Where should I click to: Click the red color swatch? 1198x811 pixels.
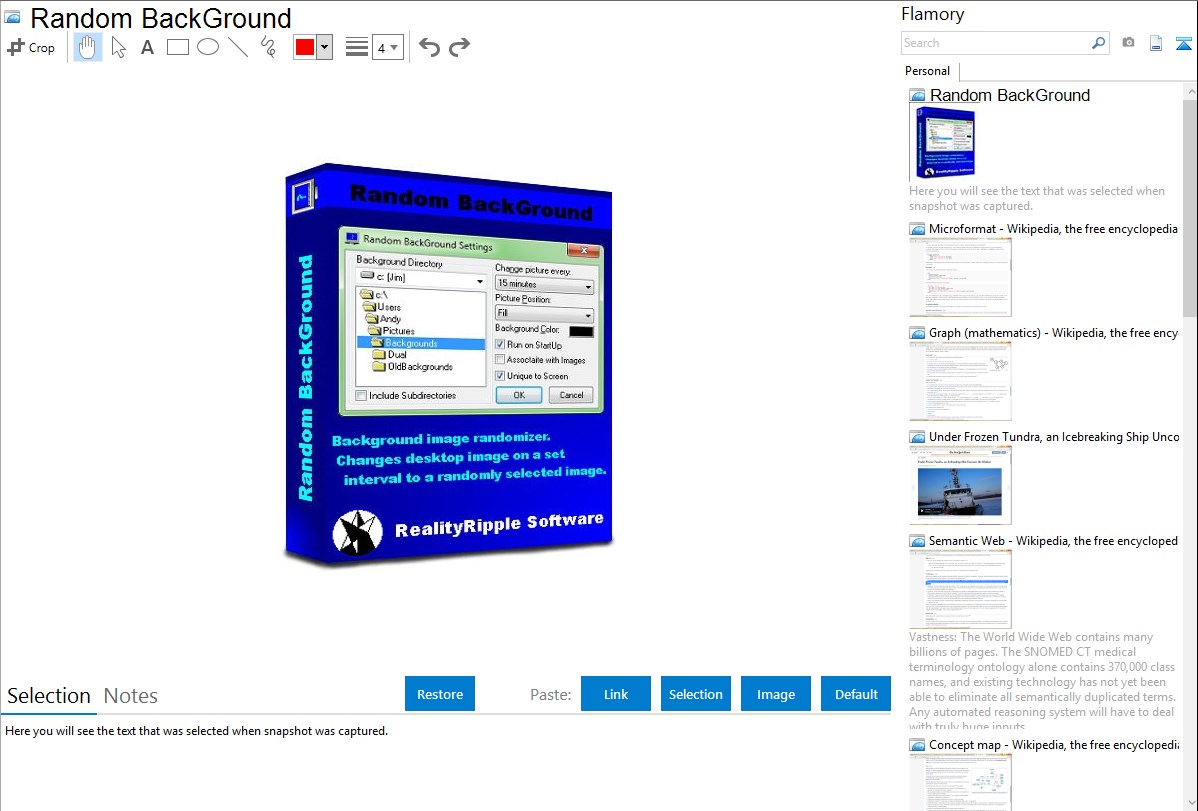pyautogui.click(x=305, y=47)
